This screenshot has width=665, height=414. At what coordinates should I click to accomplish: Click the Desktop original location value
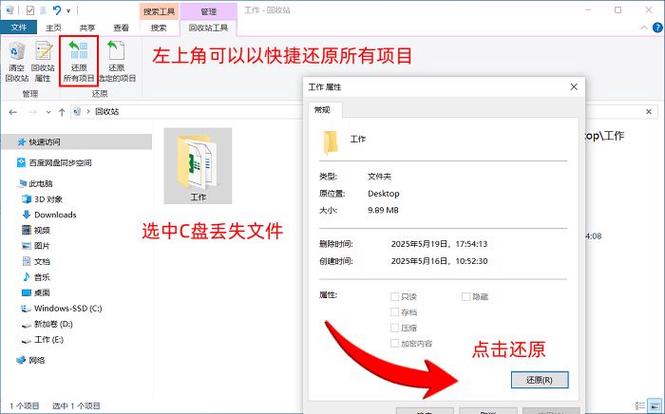(383, 193)
